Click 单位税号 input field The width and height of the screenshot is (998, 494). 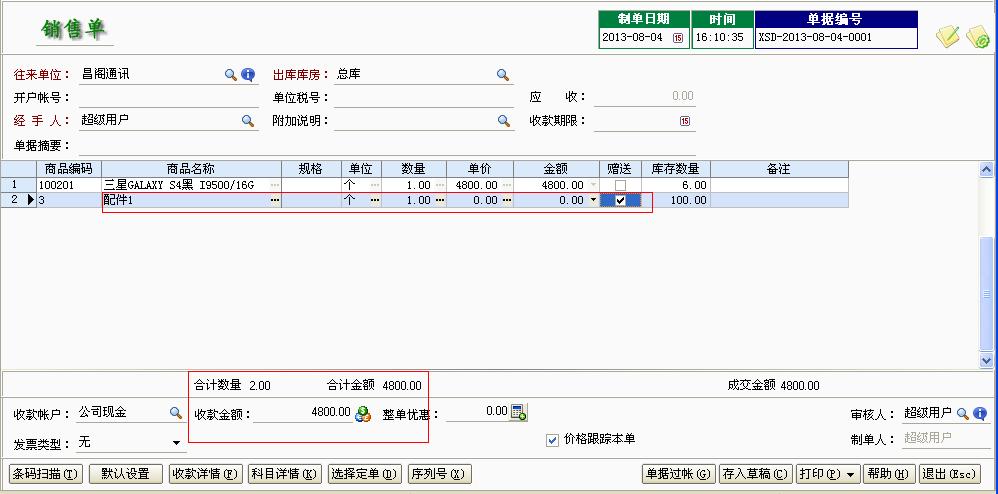424,98
